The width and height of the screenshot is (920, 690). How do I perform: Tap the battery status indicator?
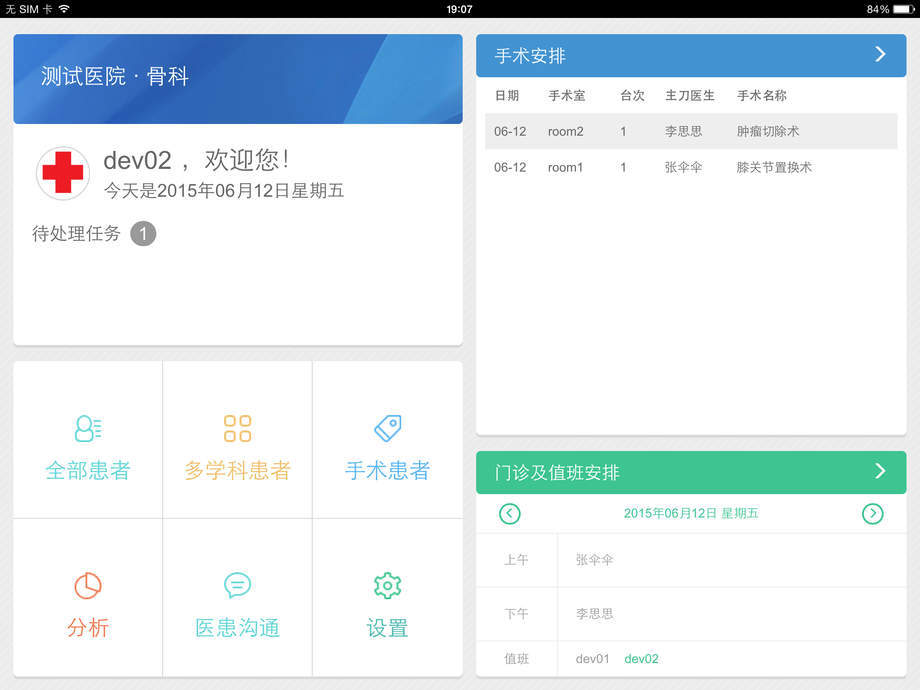click(x=905, y=9)
